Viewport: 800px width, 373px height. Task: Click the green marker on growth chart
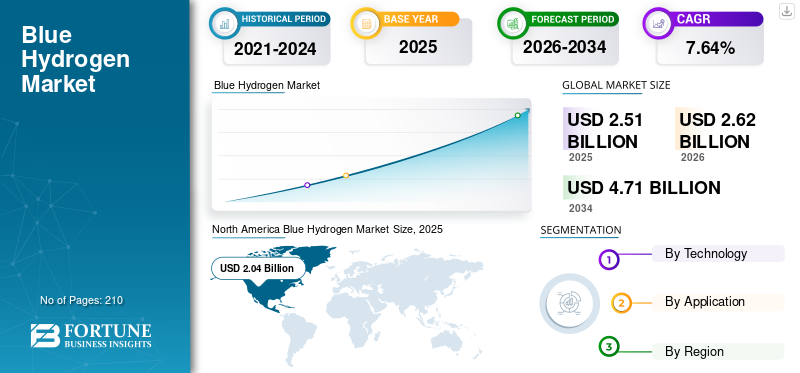click(517, 115)
